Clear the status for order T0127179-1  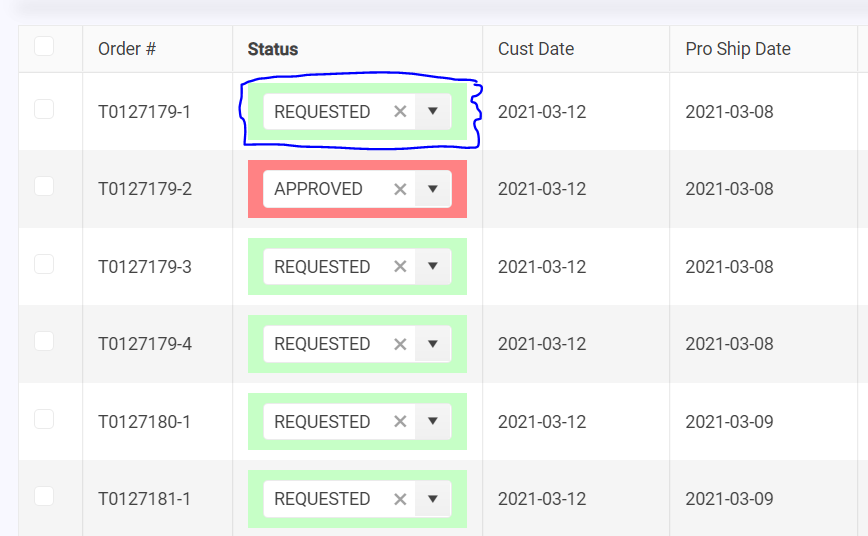(400, 112)
